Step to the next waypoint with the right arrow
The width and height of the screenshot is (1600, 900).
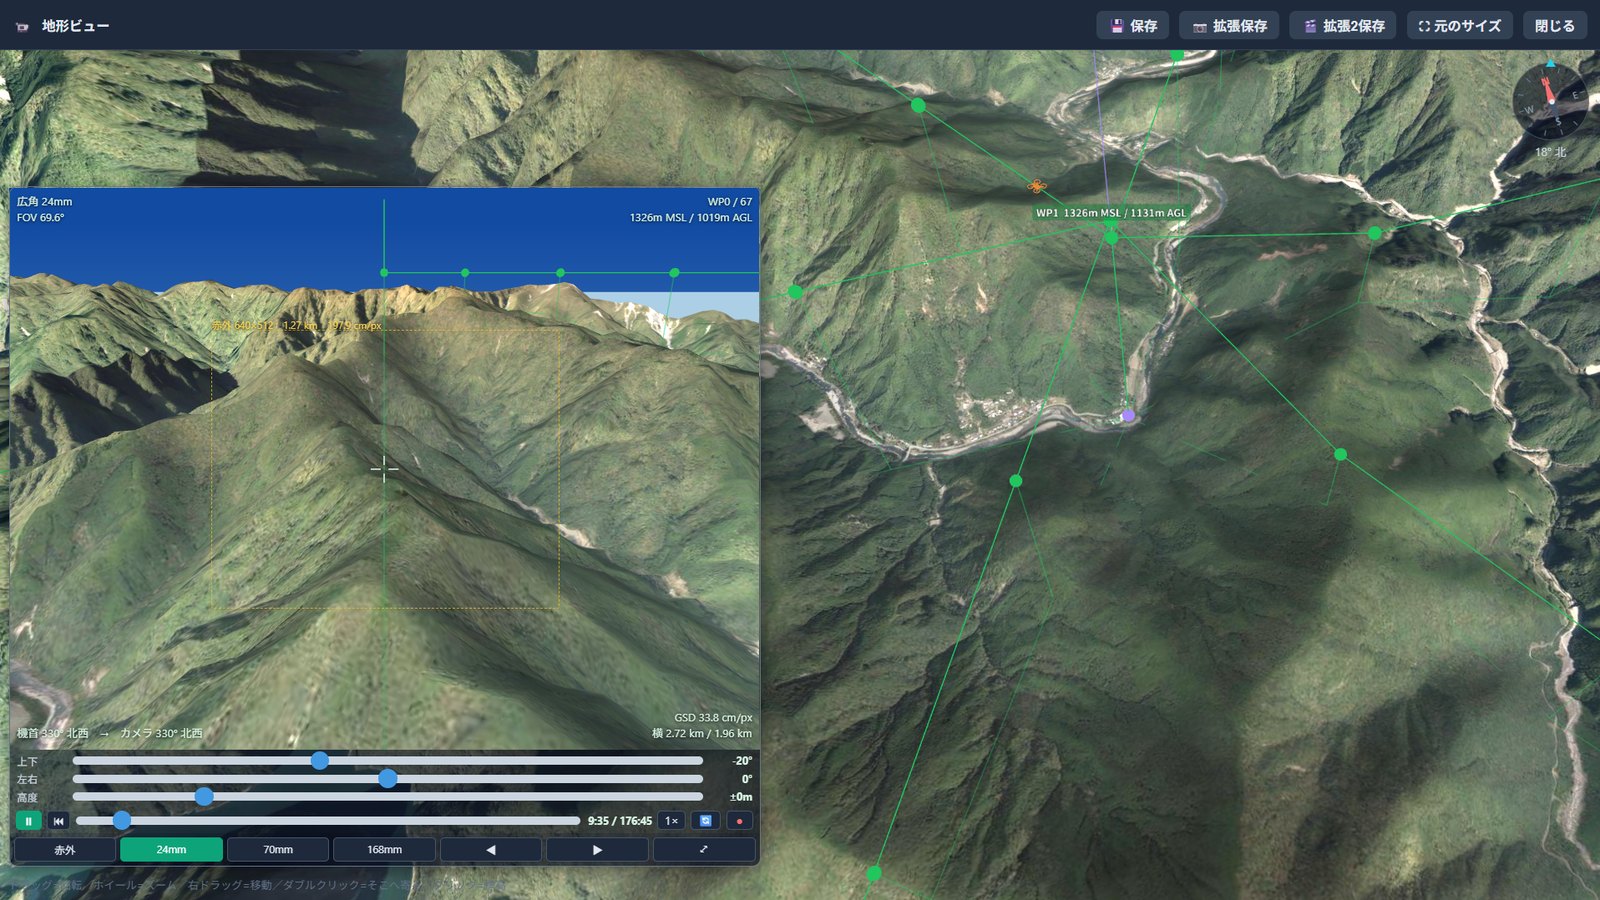pyautogui.click(x=597, y=850)
